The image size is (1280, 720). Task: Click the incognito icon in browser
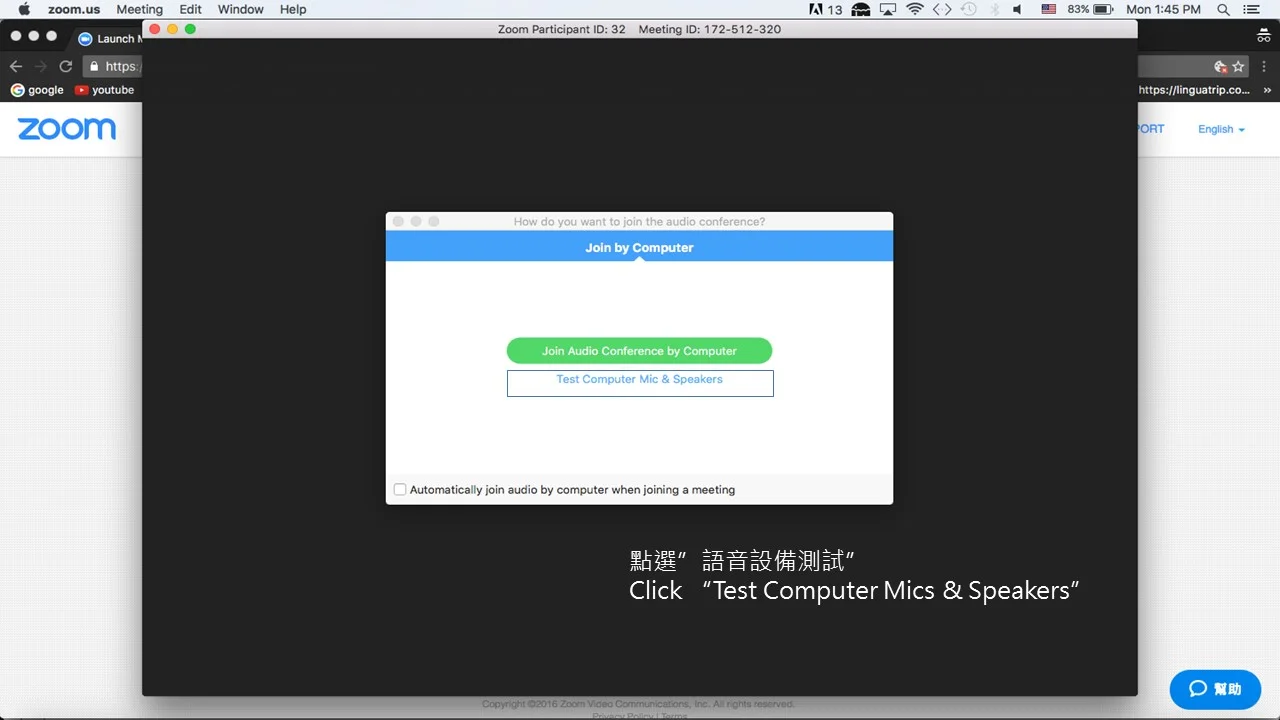pos(1264,37)
